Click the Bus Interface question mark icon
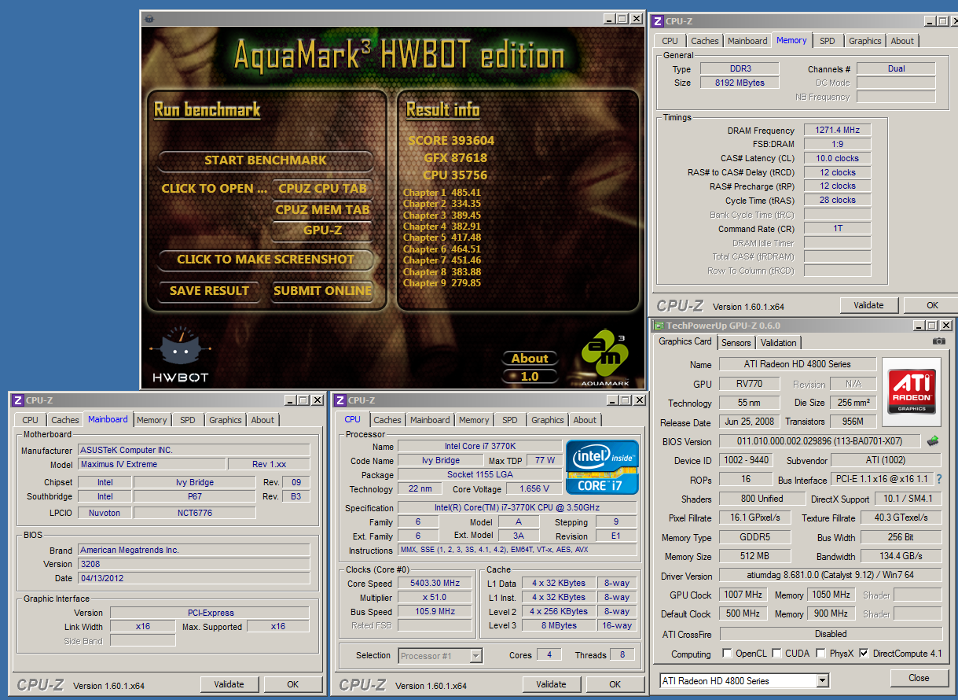958x700 pixels. tap(939, 479)
